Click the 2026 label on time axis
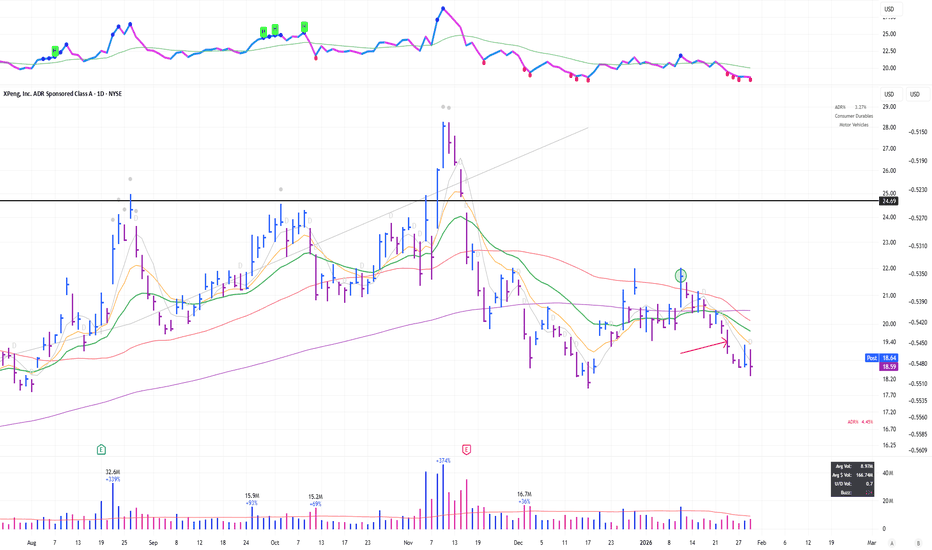The width and height of the screenshot is (932, 550). 646,543
